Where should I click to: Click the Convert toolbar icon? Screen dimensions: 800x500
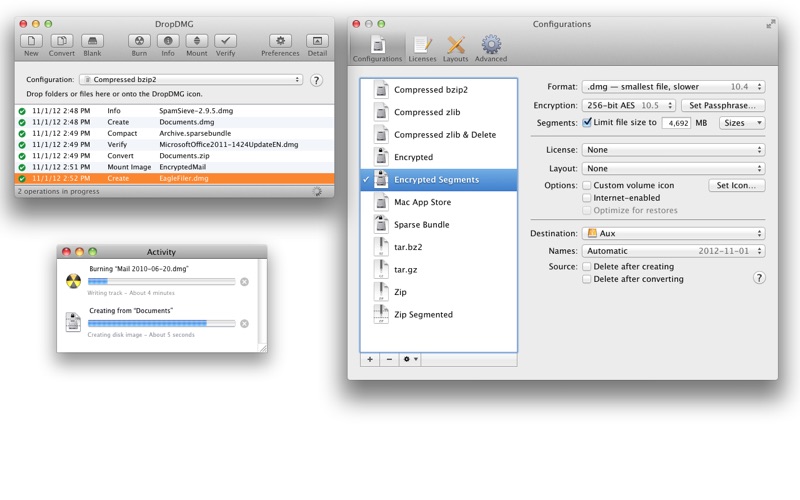point(62,42)
